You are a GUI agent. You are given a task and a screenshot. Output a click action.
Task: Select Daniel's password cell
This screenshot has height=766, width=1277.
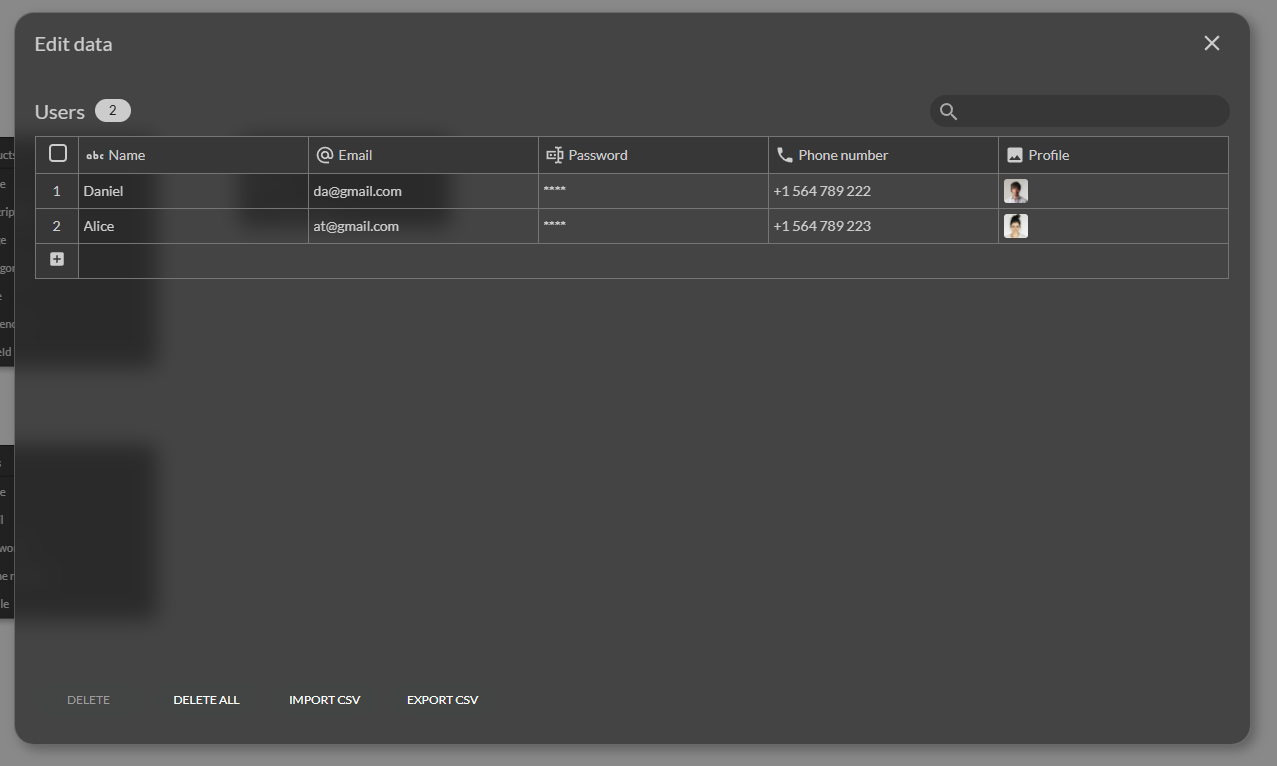pos(654,191)
